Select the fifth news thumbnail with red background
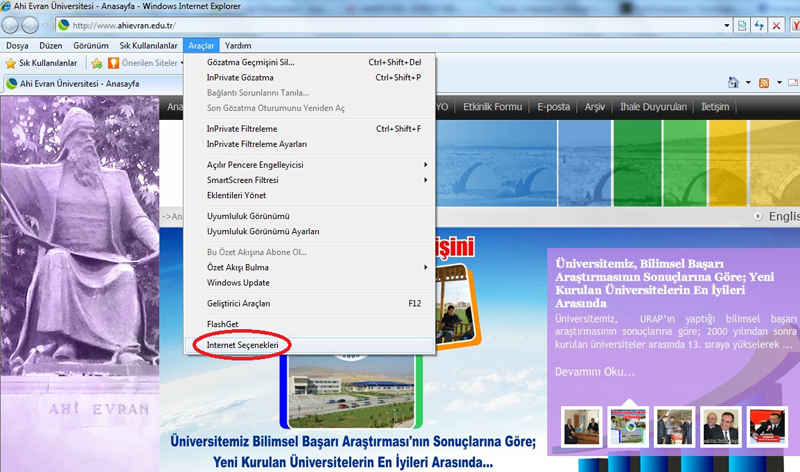 (x=767, y=427)
